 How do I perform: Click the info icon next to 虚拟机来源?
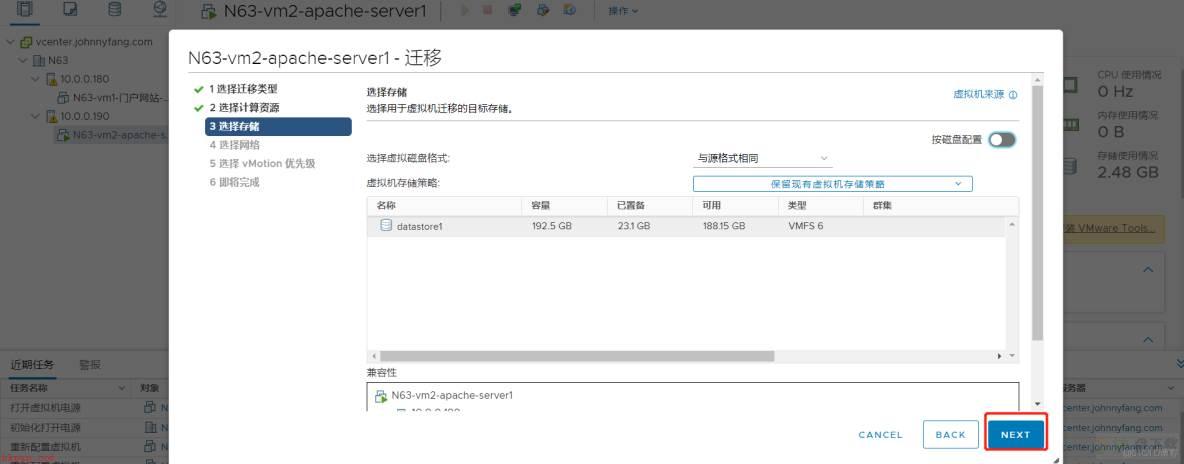point(1013,95)
